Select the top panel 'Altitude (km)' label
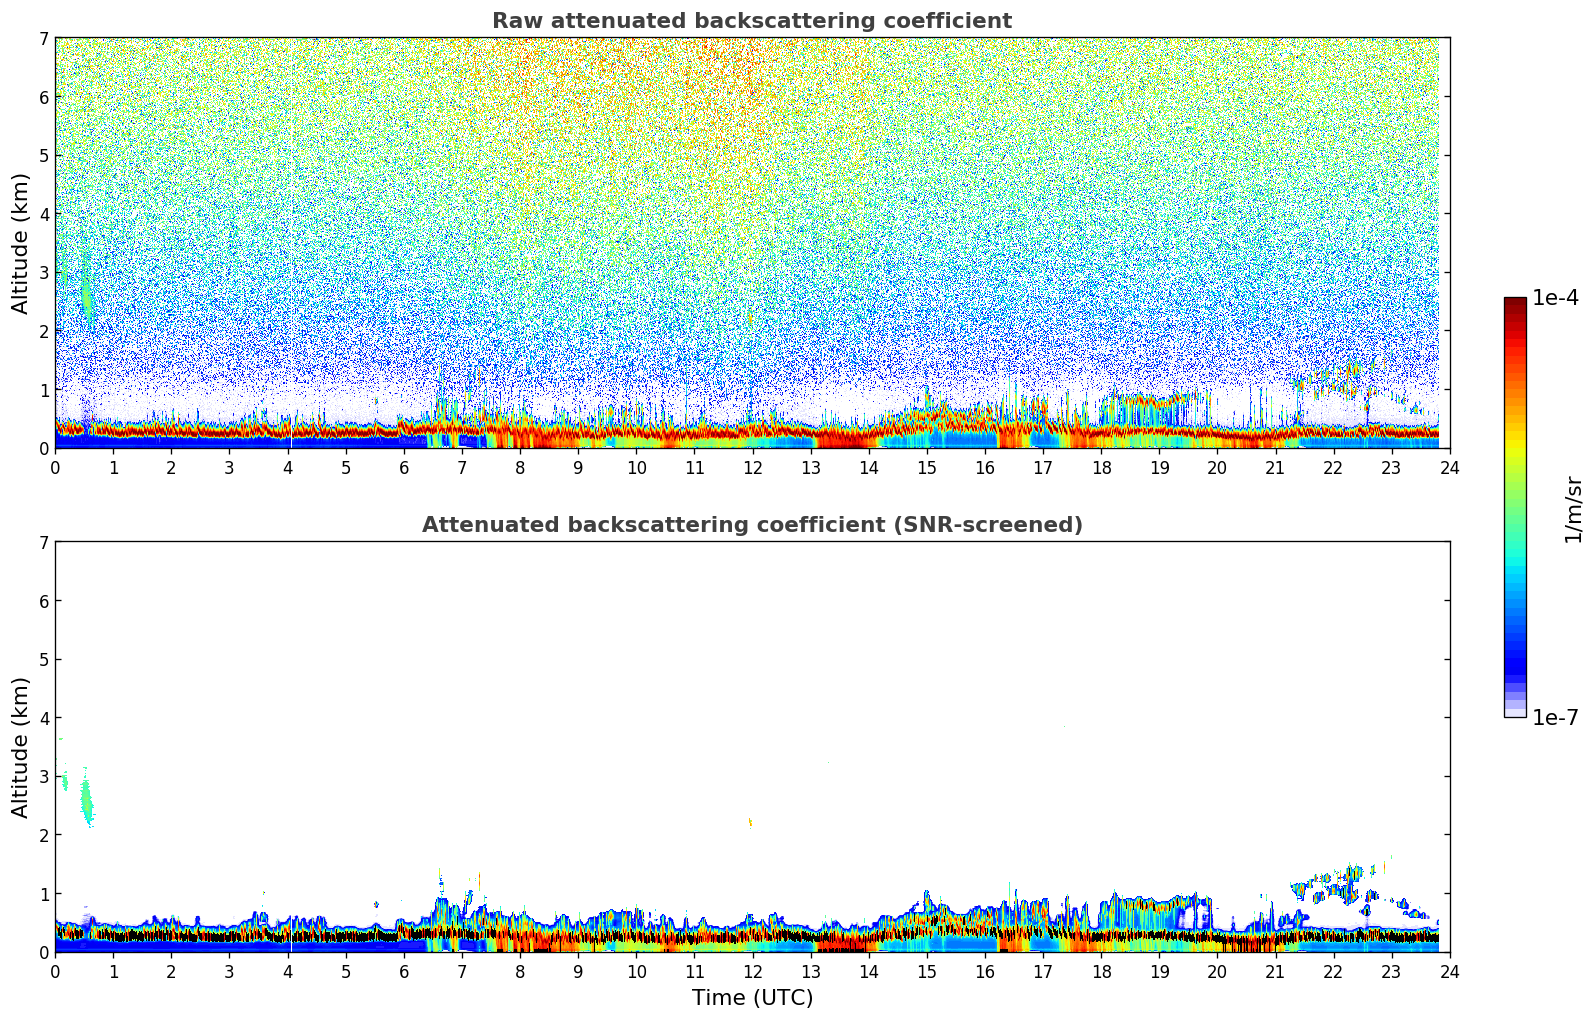Viewport: 1595px width, 1020px height. click(x=21, y=243)
